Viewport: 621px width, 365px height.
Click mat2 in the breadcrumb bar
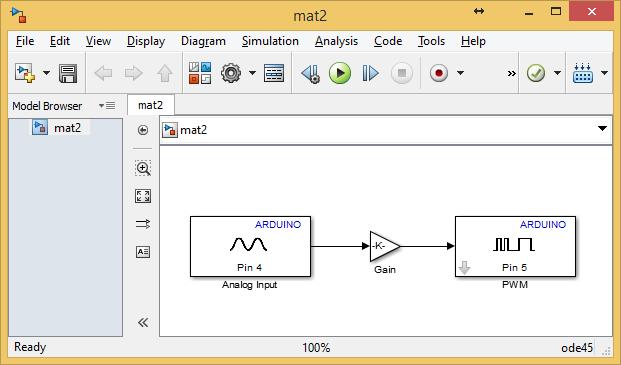click(x=194, y=130)
